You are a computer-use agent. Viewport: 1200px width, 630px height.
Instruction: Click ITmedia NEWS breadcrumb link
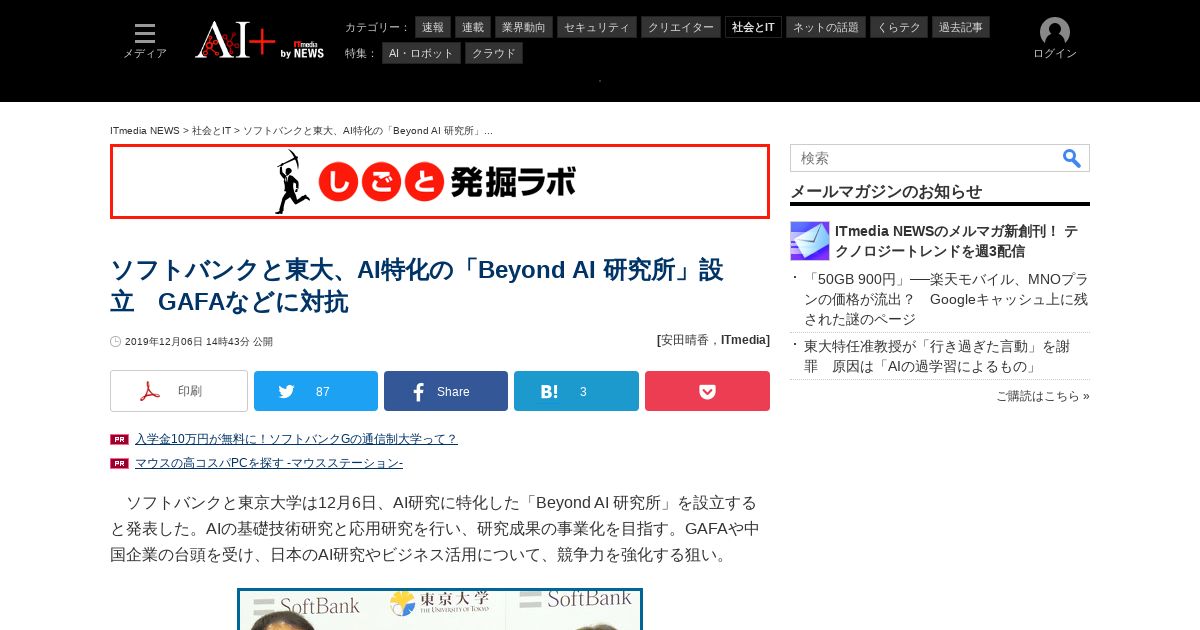tap(145, 131)
